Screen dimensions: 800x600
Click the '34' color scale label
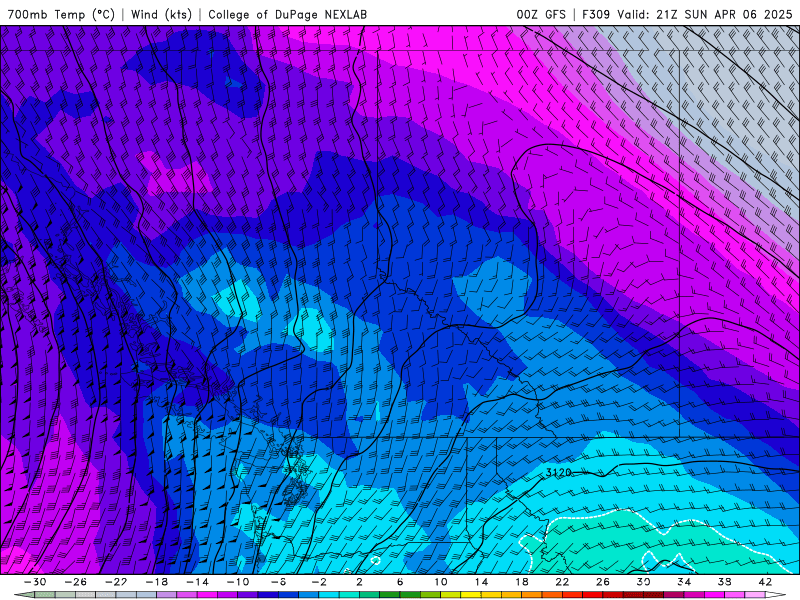684,582
